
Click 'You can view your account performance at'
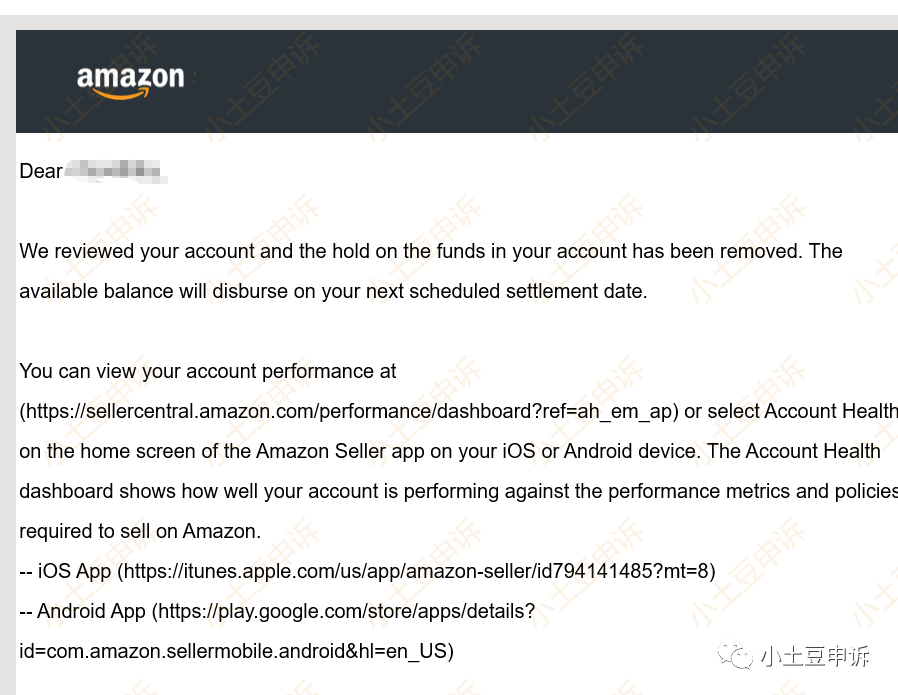tap(208, 371)
